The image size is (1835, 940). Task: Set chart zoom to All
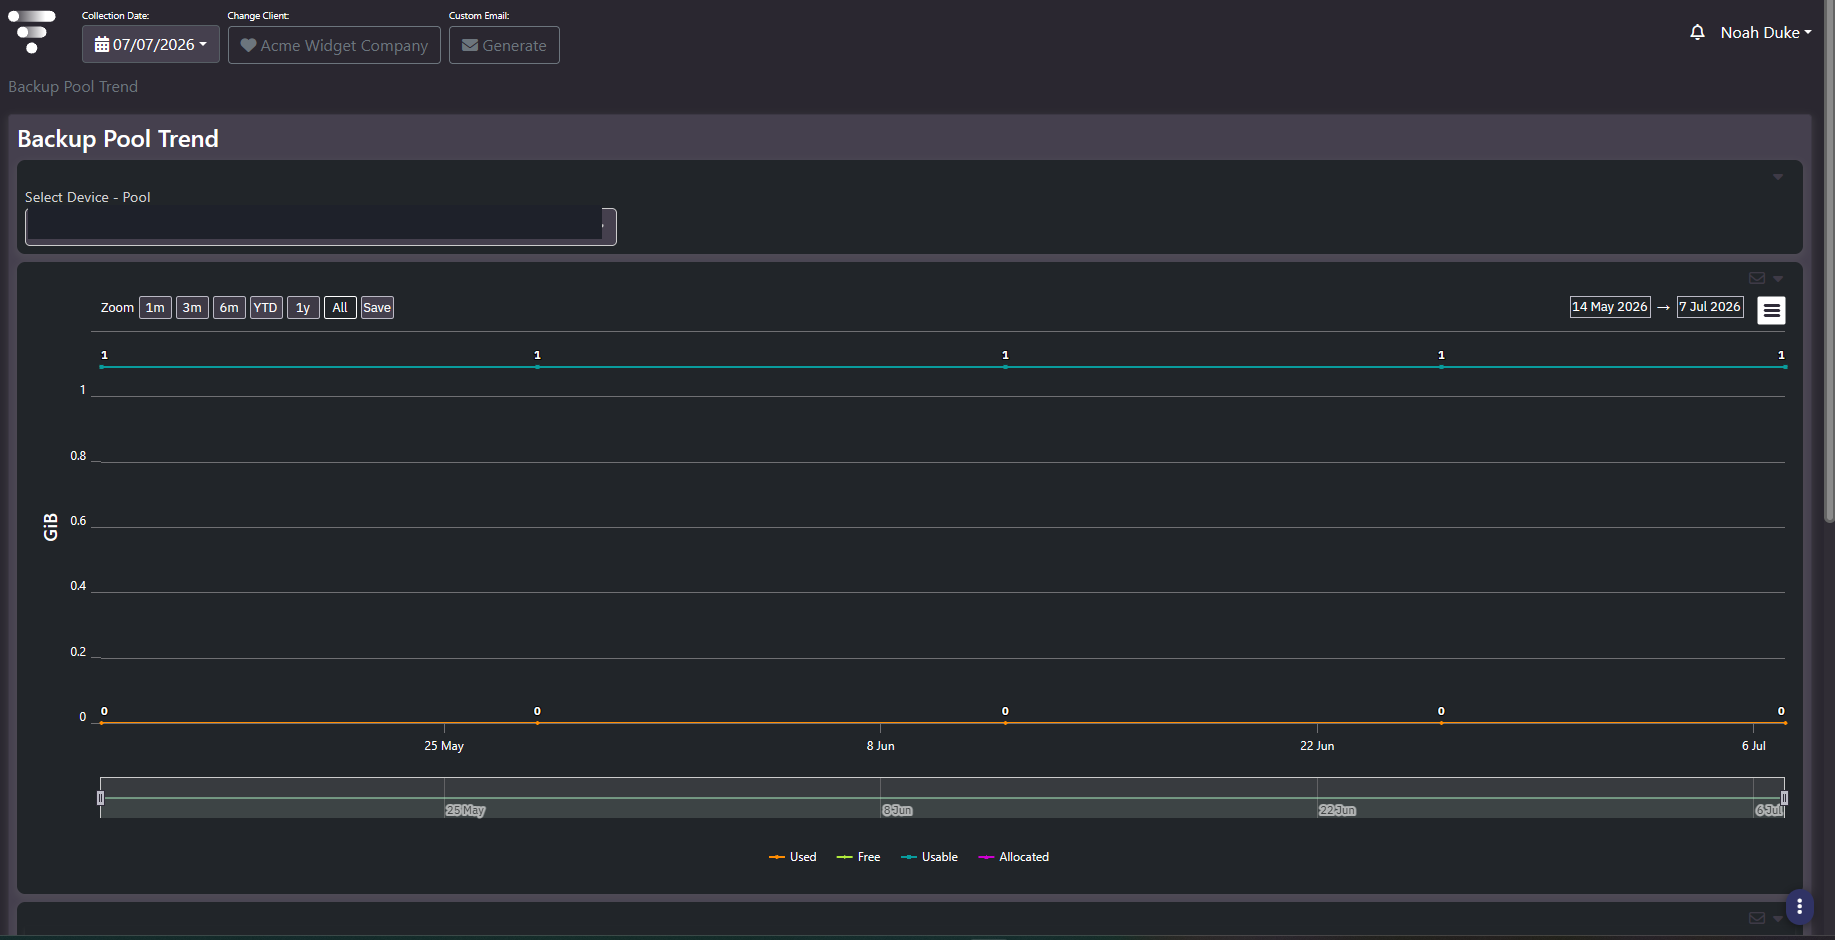(x=340, y=308)
